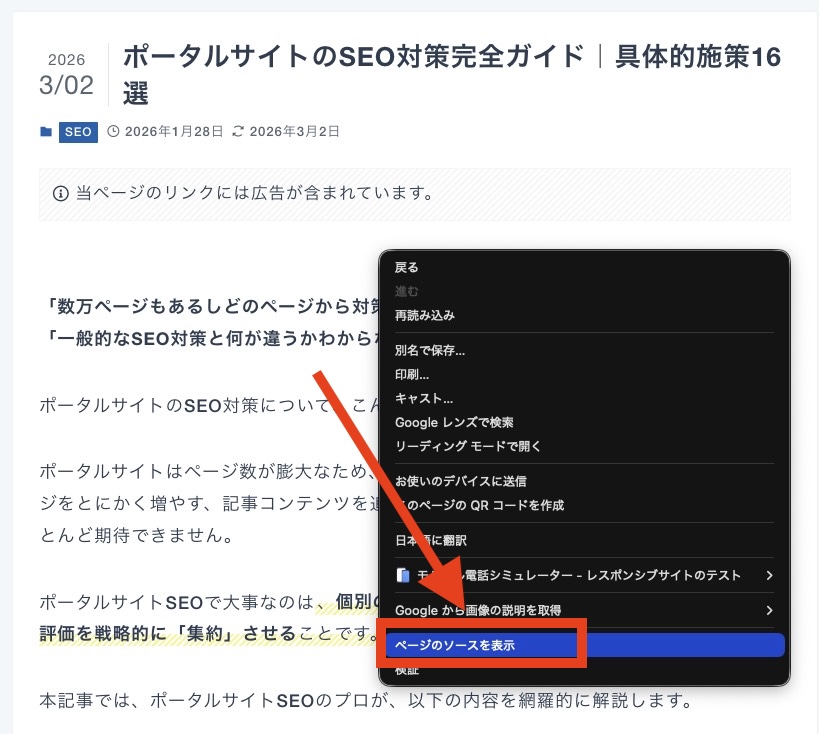The width and height of the screenshot is (819, 734).
Task: Open the SEO category link
Action: click(x=77, y=131)
